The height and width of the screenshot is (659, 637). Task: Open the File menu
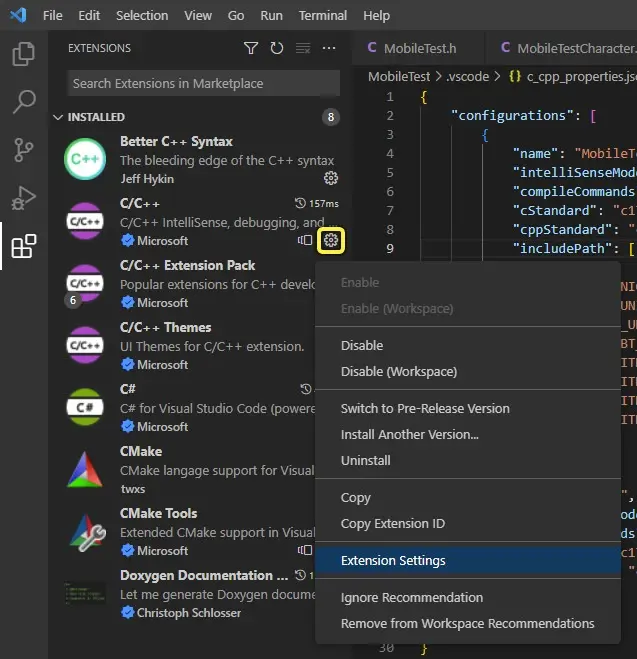pos(53,16)
